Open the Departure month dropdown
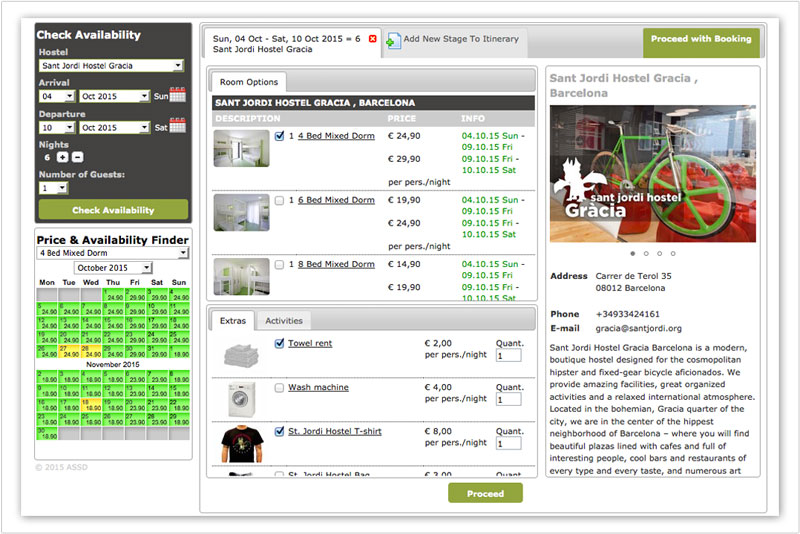The width and height of the screenshot is (800, 534). pyautogui.click(x=114, y=128)
